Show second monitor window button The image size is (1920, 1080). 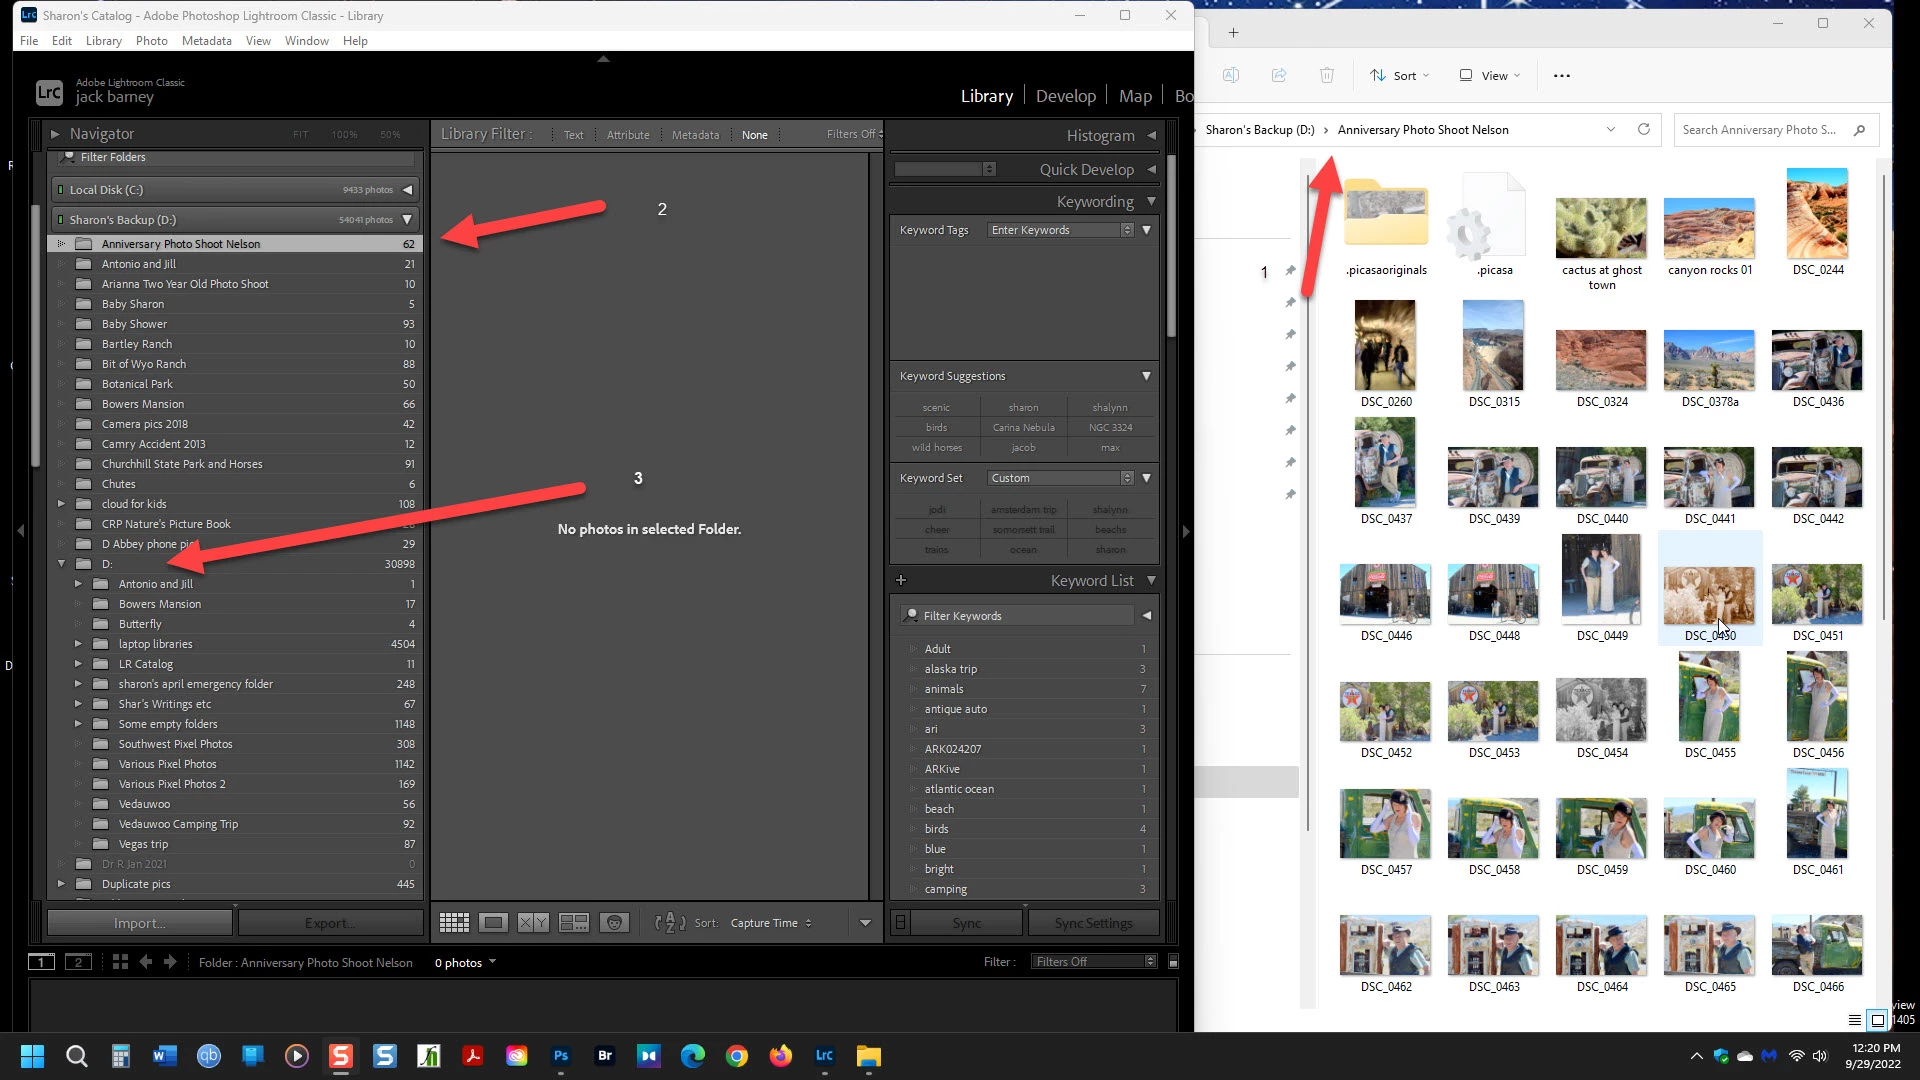78,962
